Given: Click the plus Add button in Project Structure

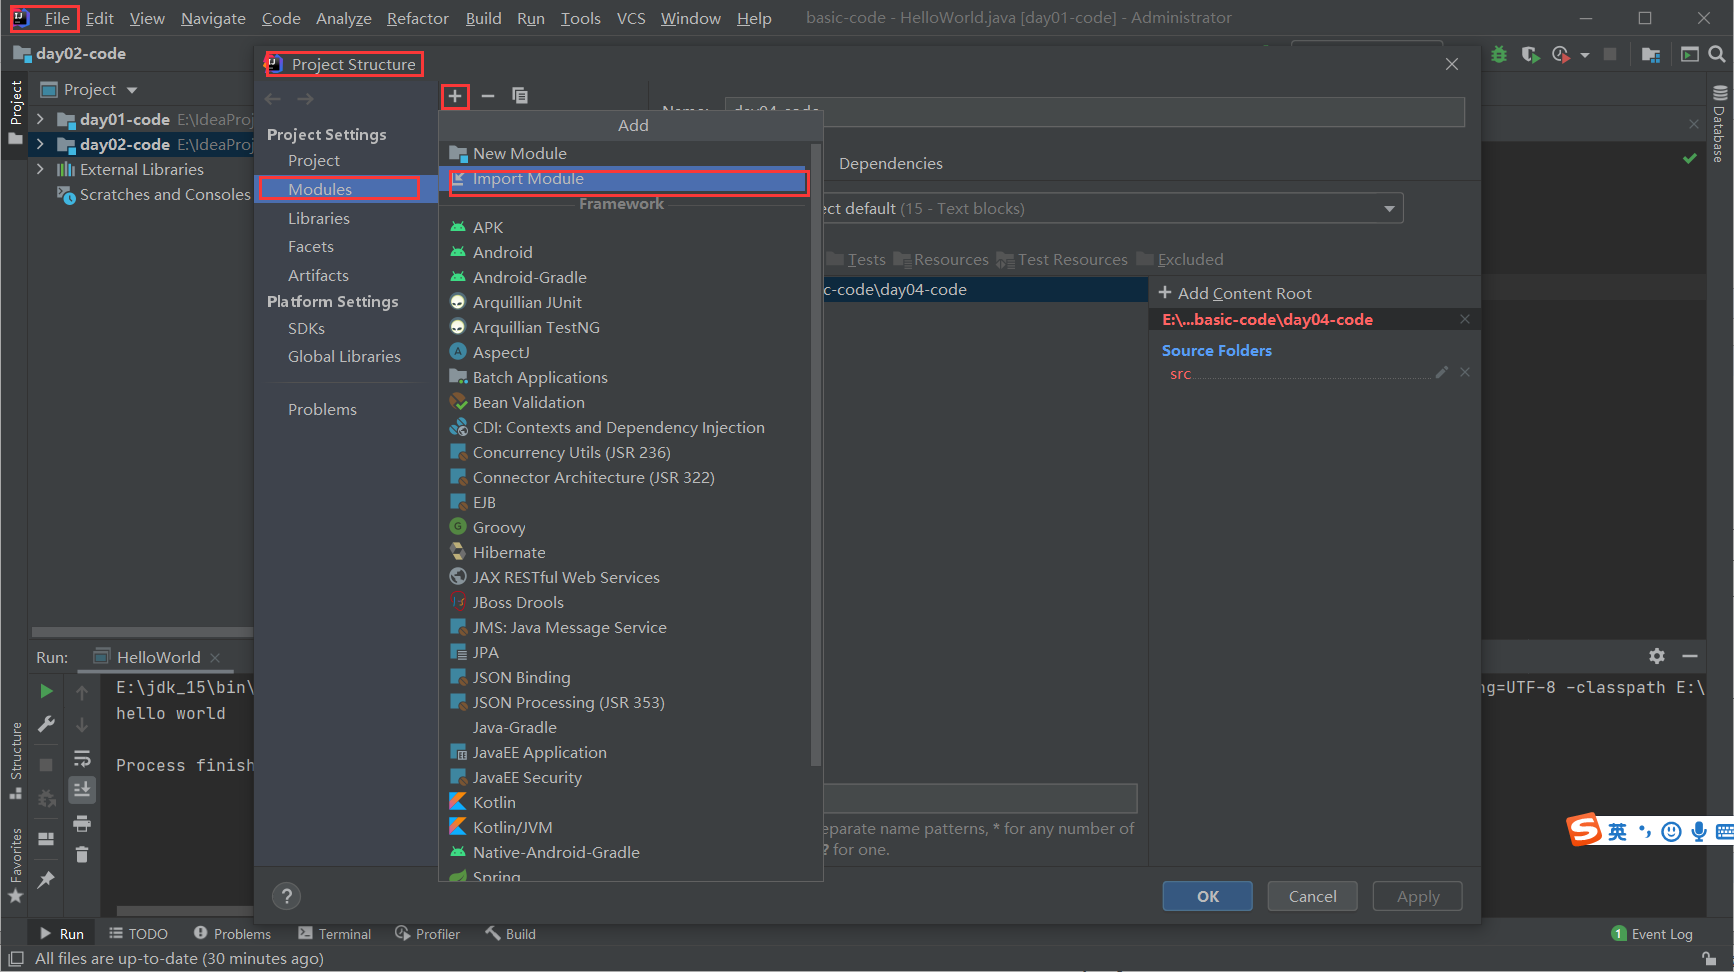Looking at the screenshot, I should [x=455, y=96].
